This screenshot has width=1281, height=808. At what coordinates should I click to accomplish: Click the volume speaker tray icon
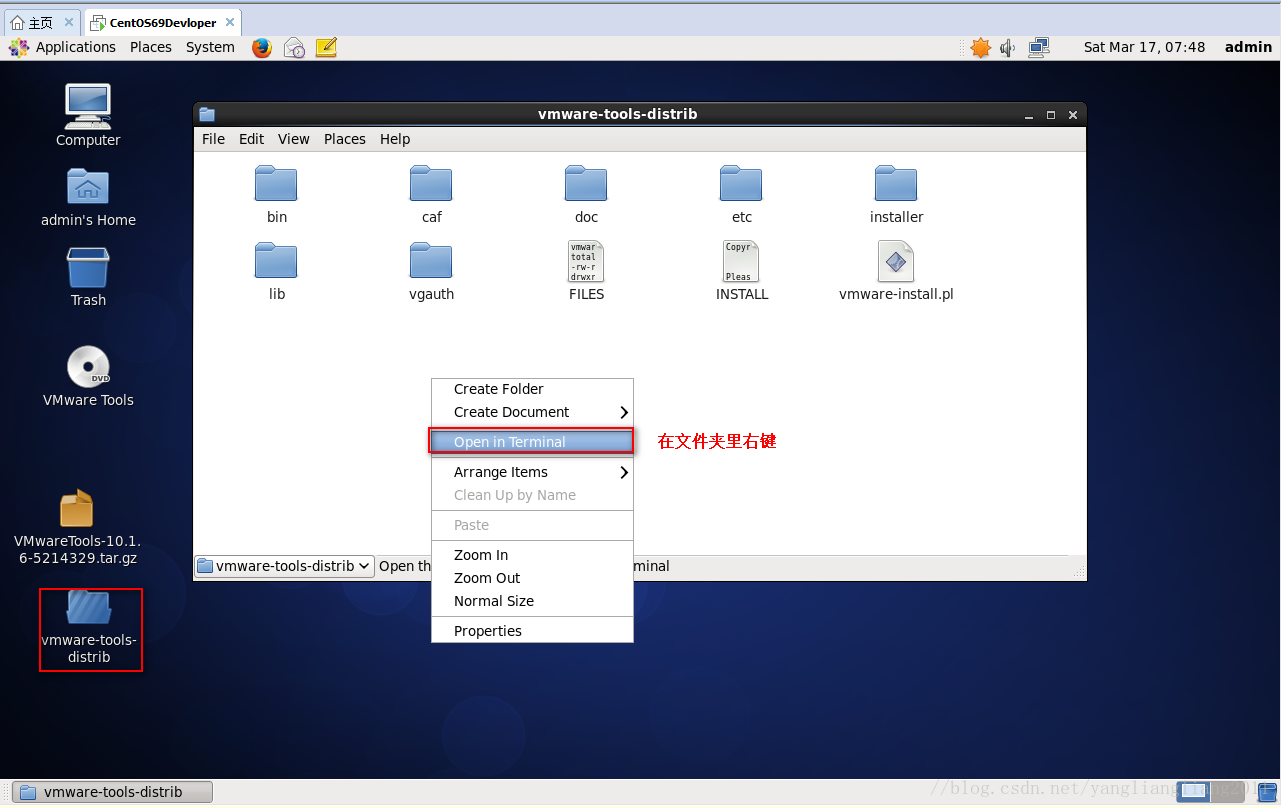click(1008, 47)
